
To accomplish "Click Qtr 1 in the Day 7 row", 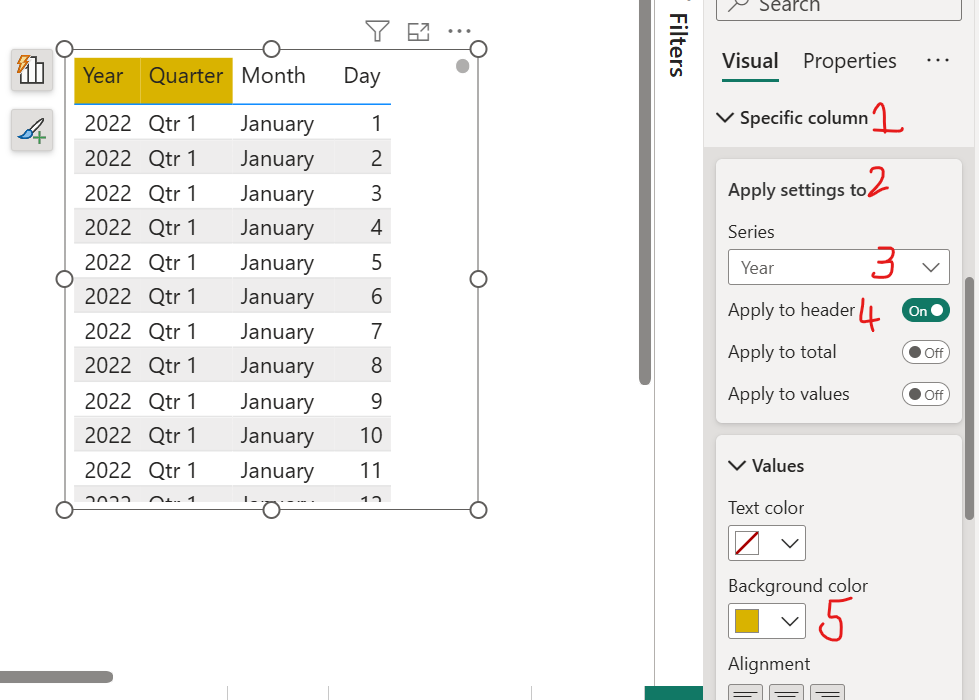I will (172, 331).
